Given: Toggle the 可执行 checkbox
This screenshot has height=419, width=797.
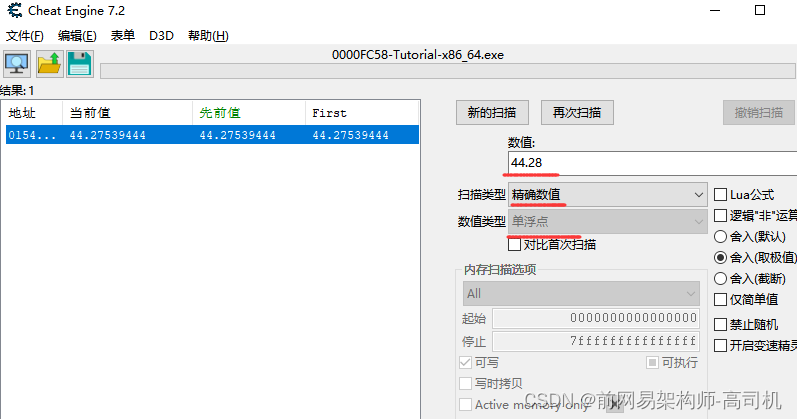Looking at the screenshot, I should tap(652, 363).
